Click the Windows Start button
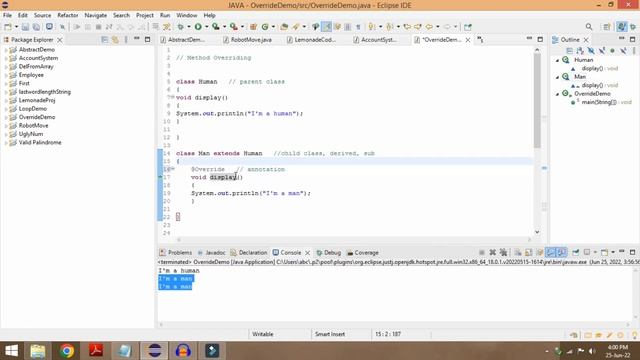The width and height of the screenshot is (640, 360). pos(11,351)
